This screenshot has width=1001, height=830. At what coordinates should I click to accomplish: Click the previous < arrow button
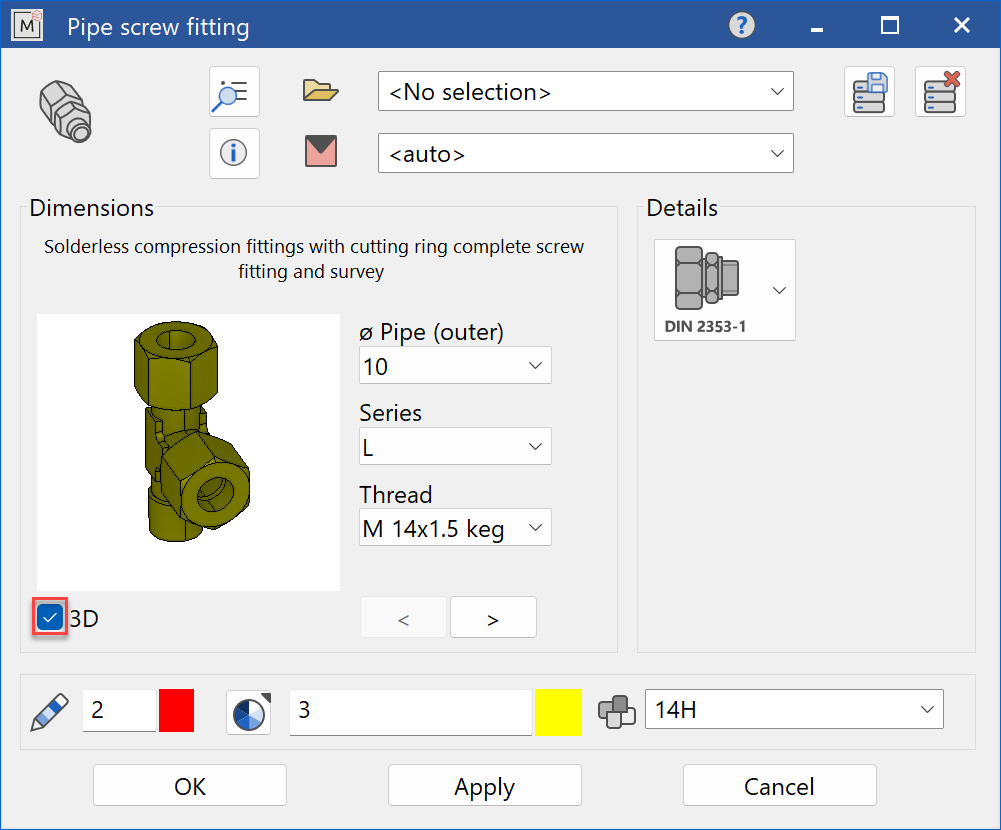click(403, 617)
